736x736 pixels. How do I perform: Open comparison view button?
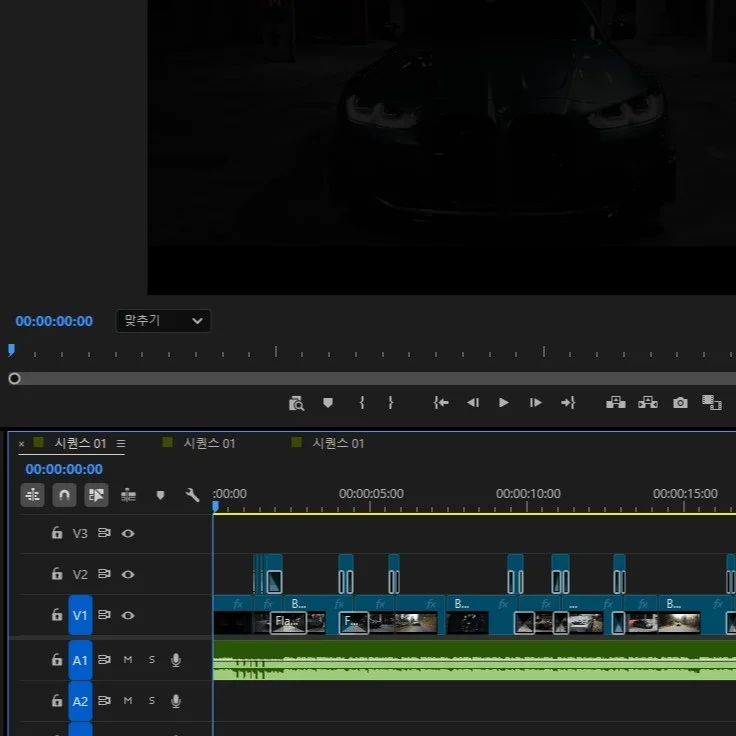pyautogui.click(x=712, y=403)
